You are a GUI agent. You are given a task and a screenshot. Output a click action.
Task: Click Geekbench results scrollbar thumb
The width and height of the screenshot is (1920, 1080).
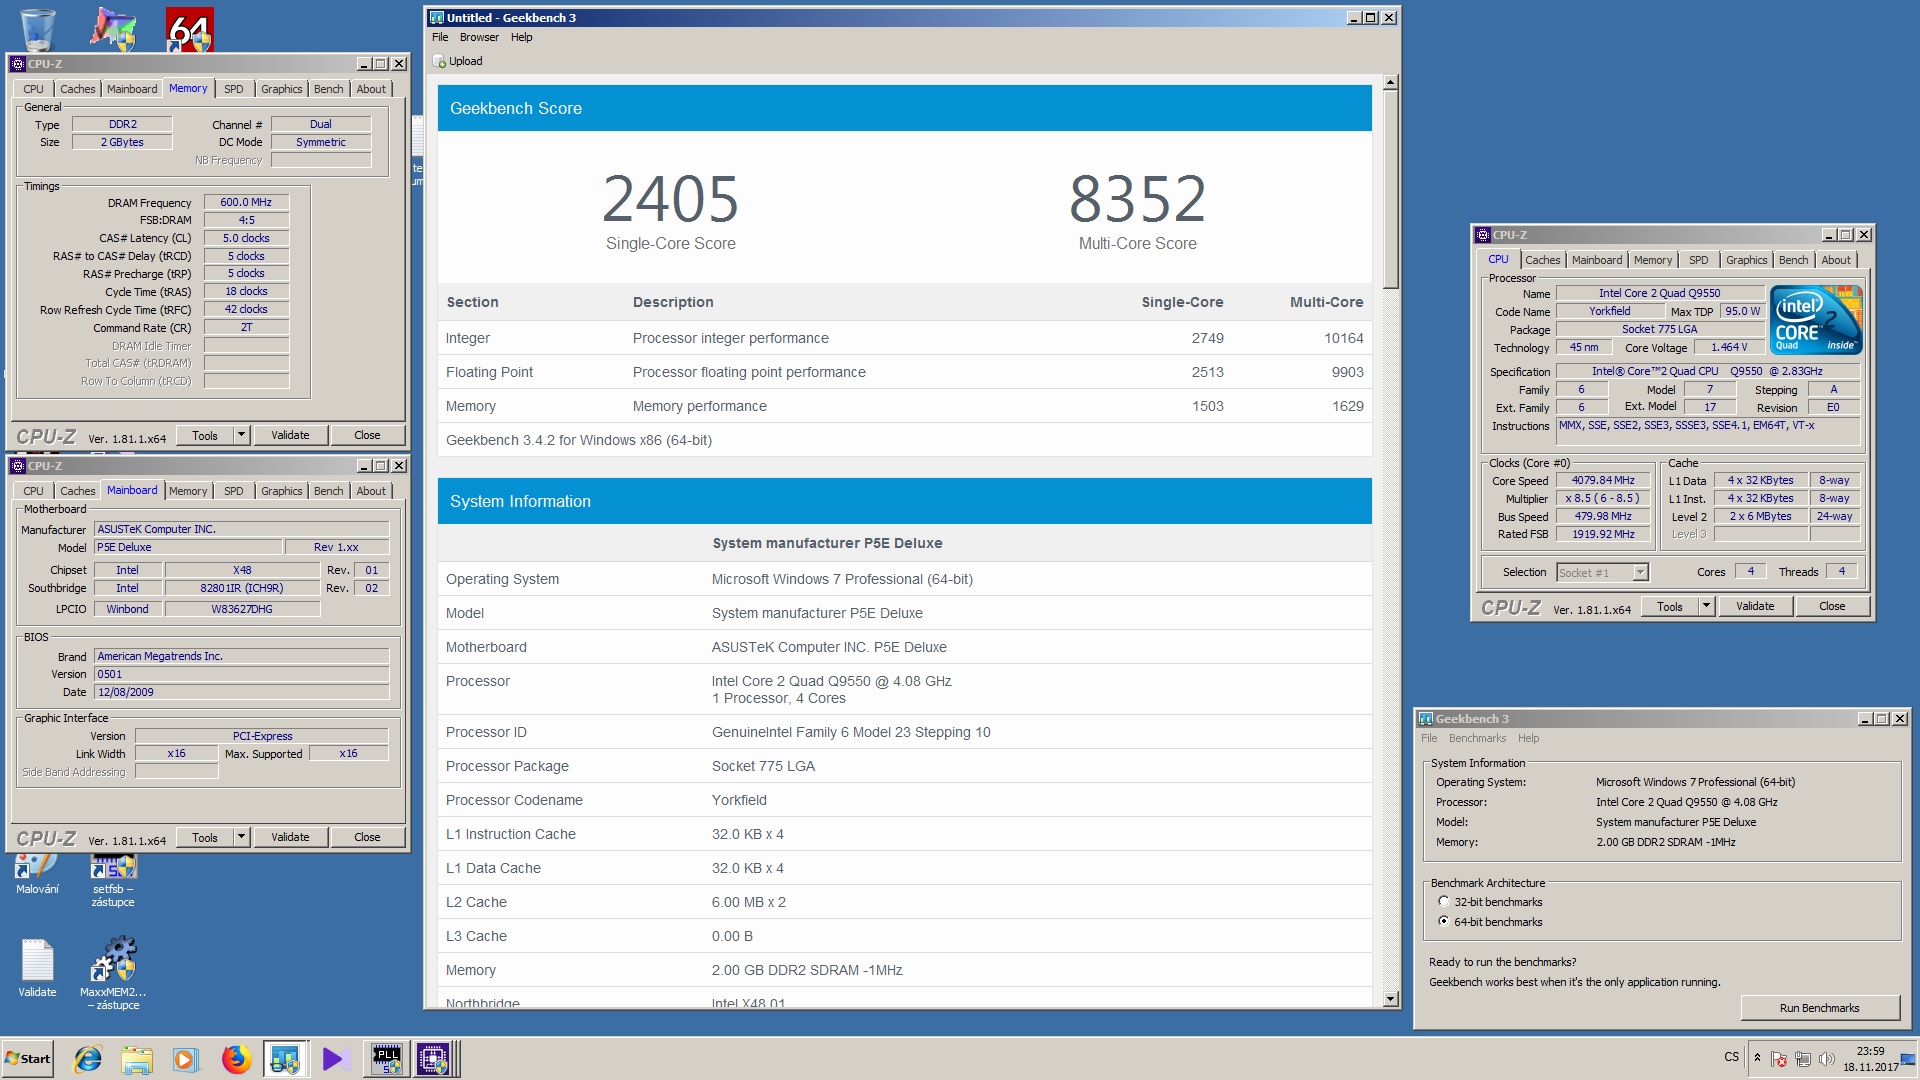1390,189
